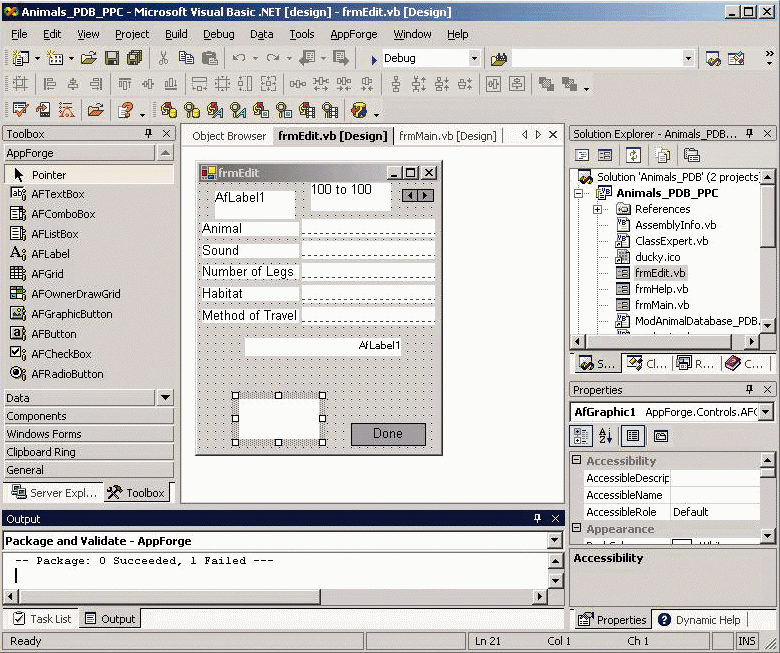Image resolution: width=780 pixels, height=653 pixels.
Task: Select the AFRadioButton toolbox item
Action: click(66, 374)
